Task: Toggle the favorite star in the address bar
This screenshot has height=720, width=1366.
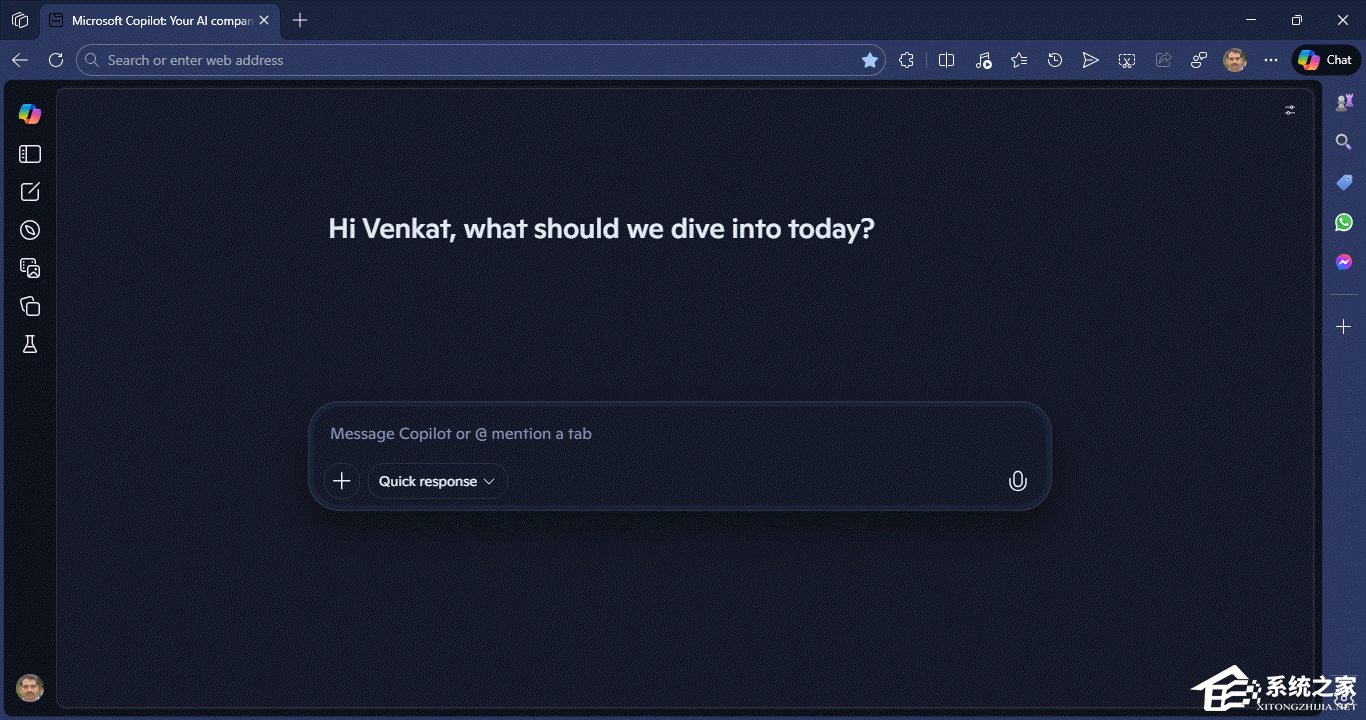Action: (x=870, y=60)
